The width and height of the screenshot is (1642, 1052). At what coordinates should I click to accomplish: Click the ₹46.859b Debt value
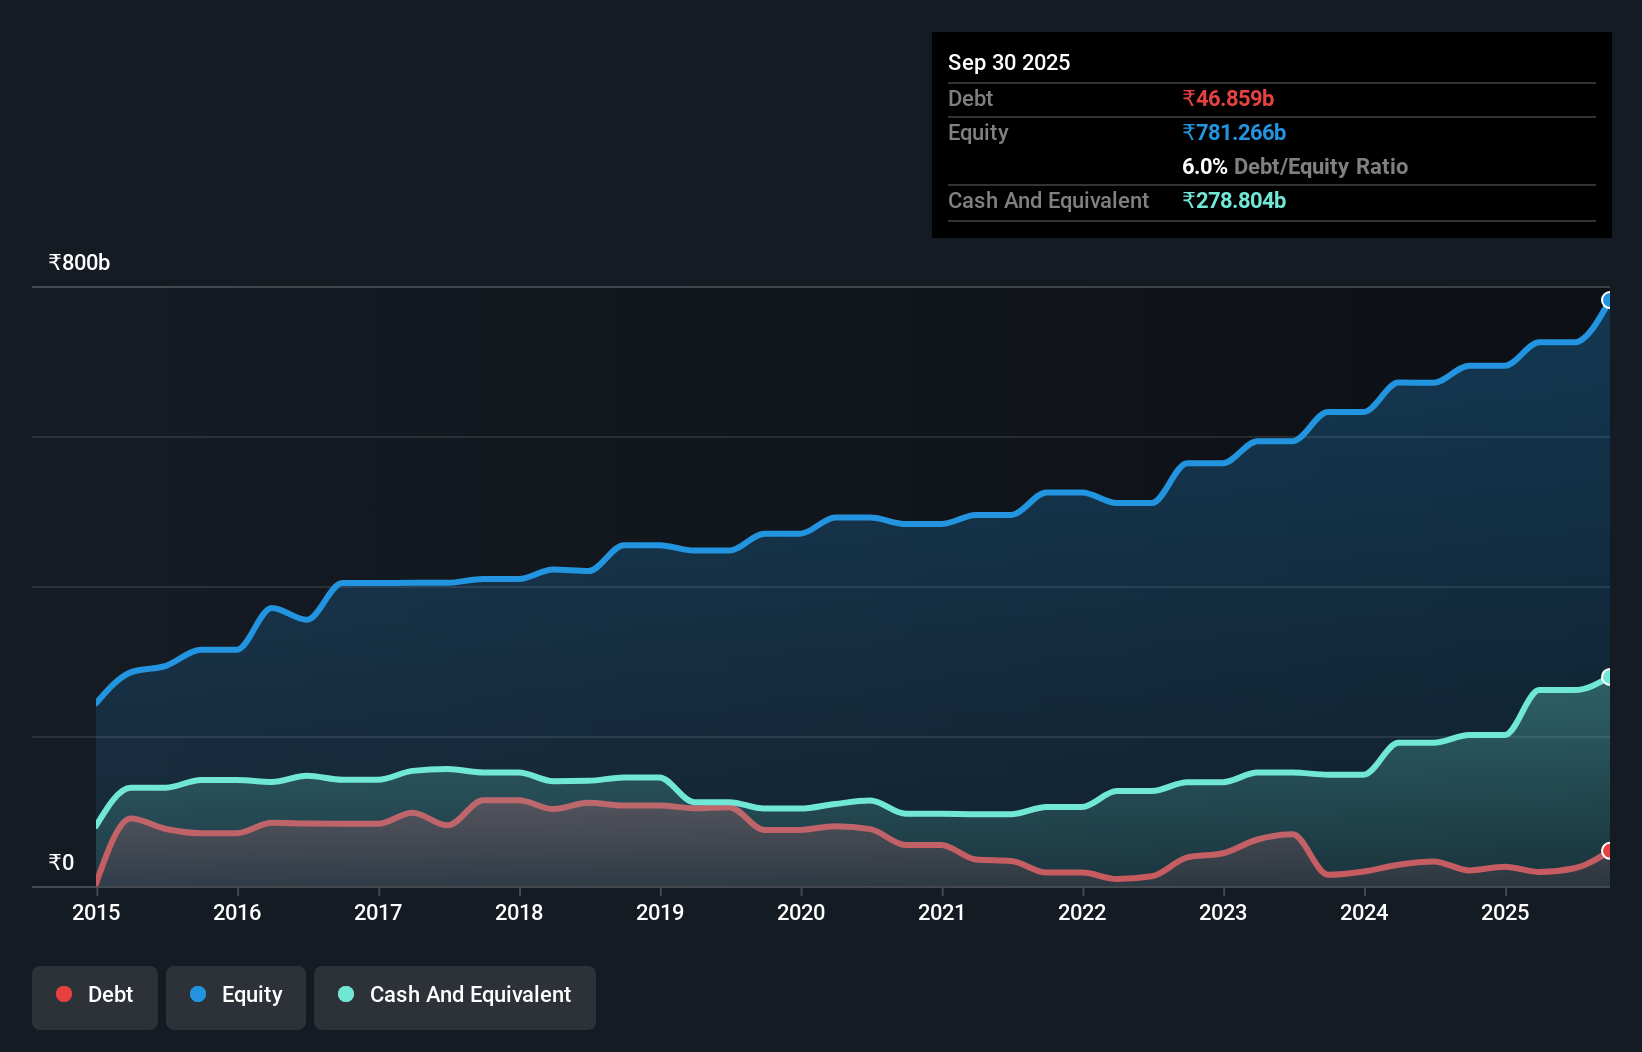[x=1227, y=98]
